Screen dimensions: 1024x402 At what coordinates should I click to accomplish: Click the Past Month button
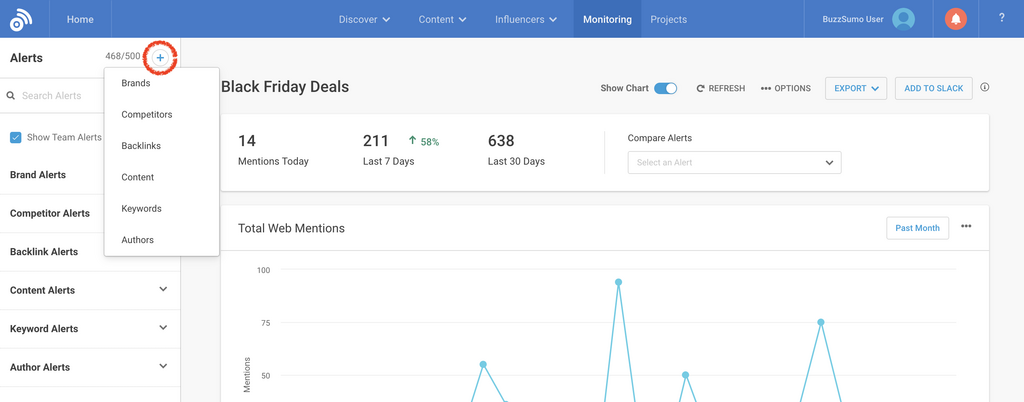pyautogui.click(x=917, y=228)
